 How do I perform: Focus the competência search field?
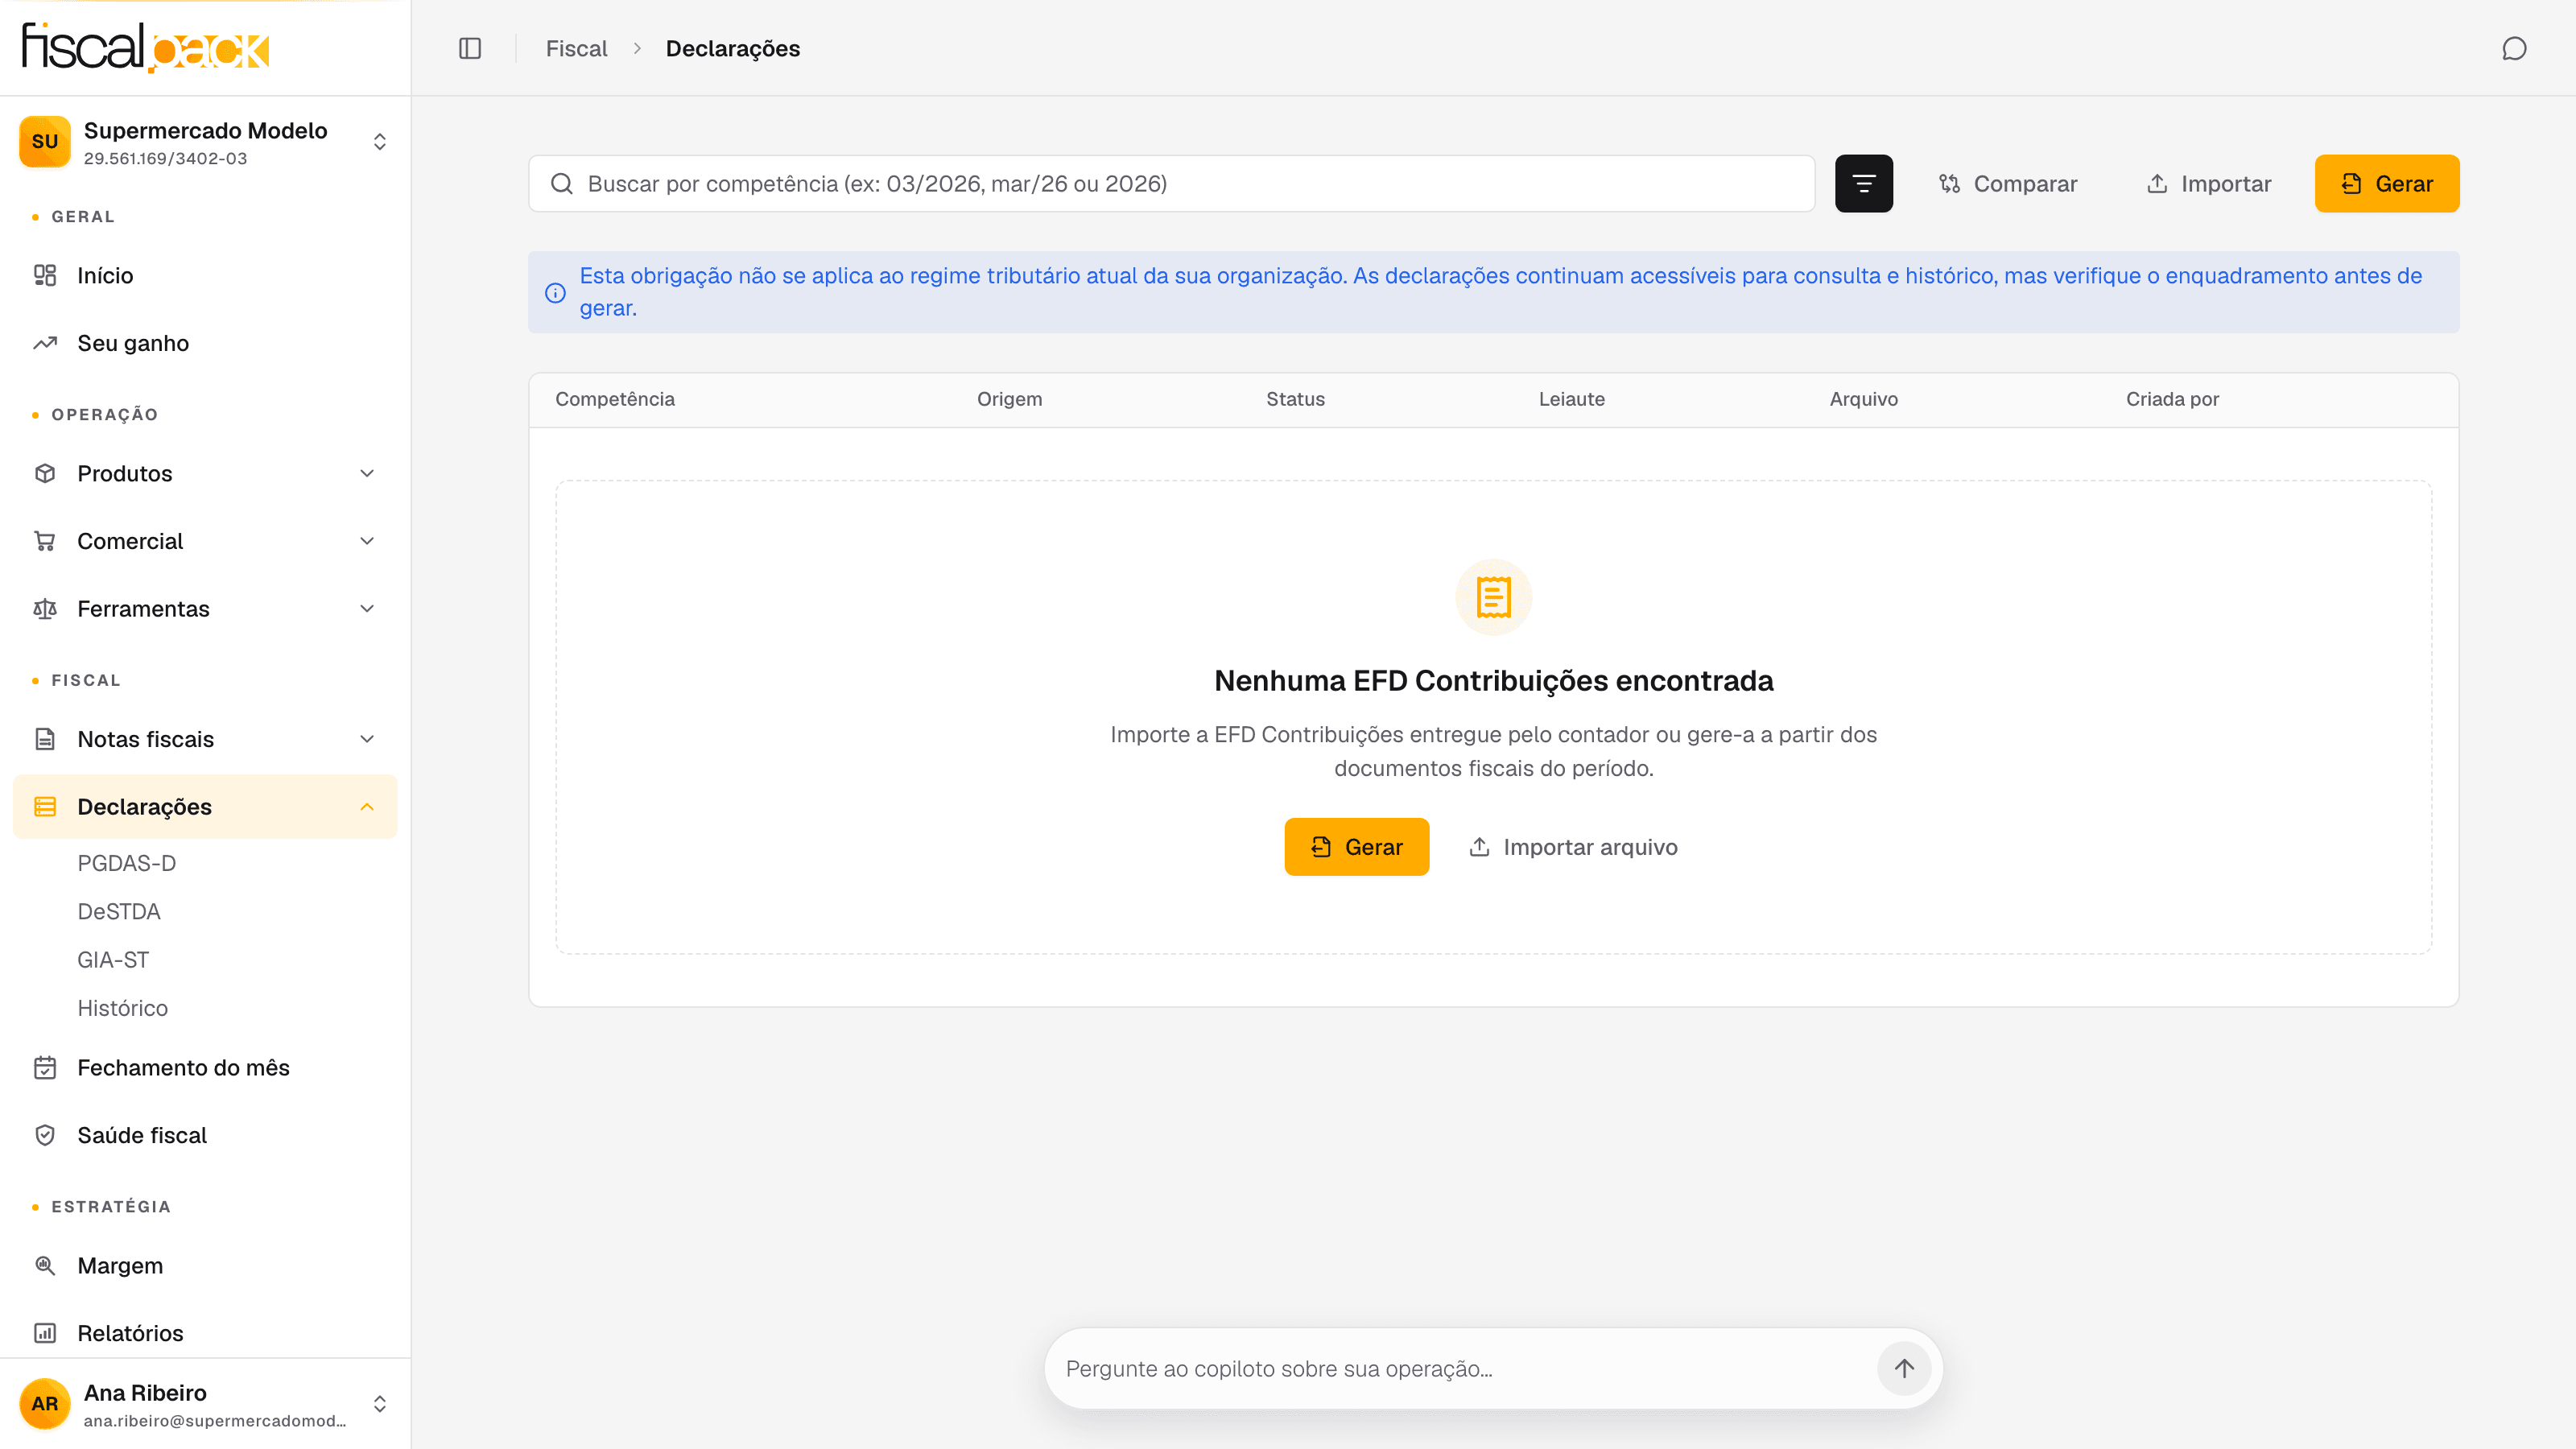[x=1171, y=183]
